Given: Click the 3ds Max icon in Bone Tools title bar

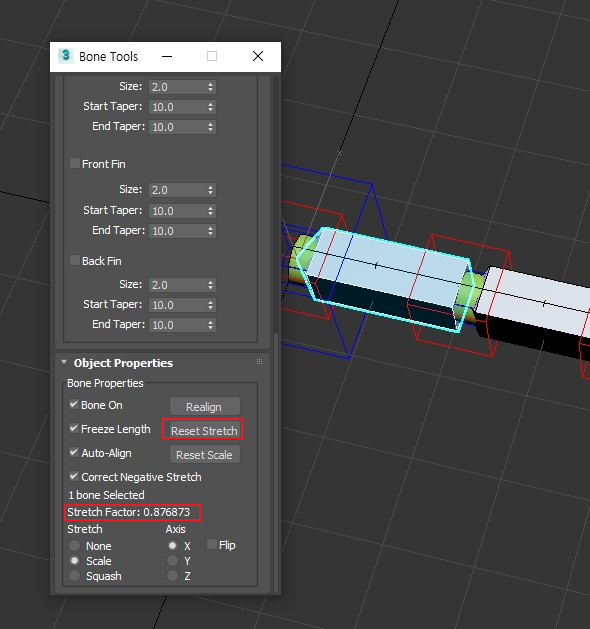Looking at the screenshot, I should point(66,56).
